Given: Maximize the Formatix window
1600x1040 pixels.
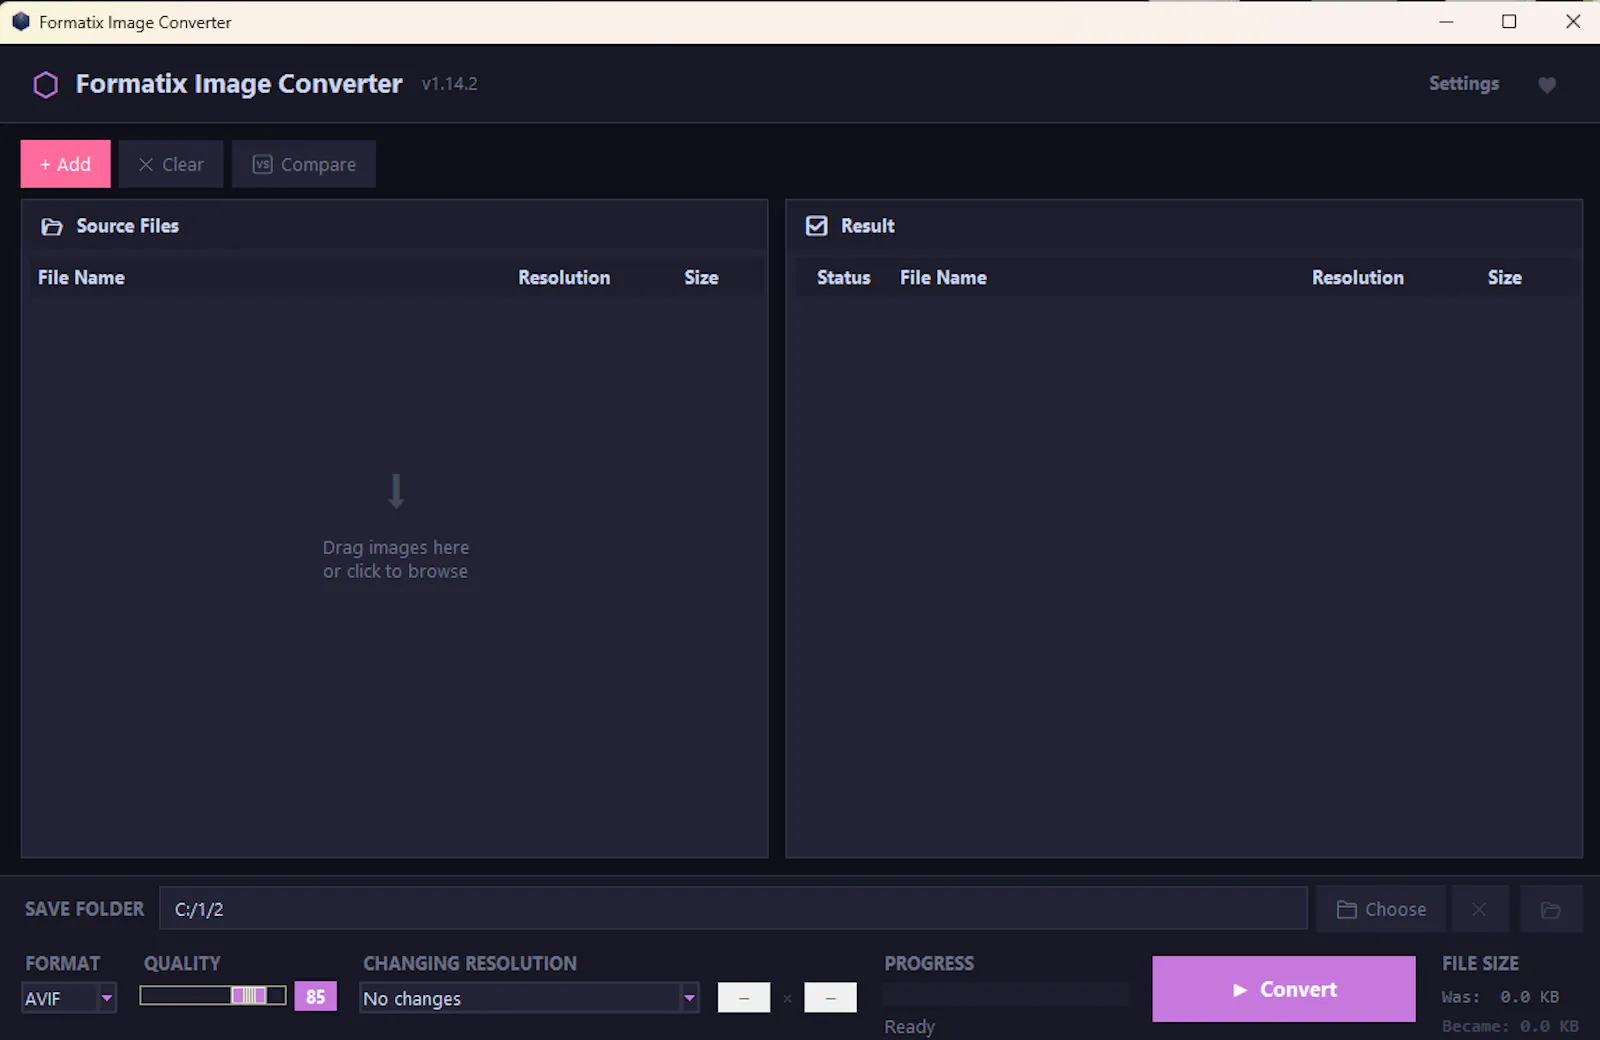Looking at the screenshot, I should [1509, 21].
